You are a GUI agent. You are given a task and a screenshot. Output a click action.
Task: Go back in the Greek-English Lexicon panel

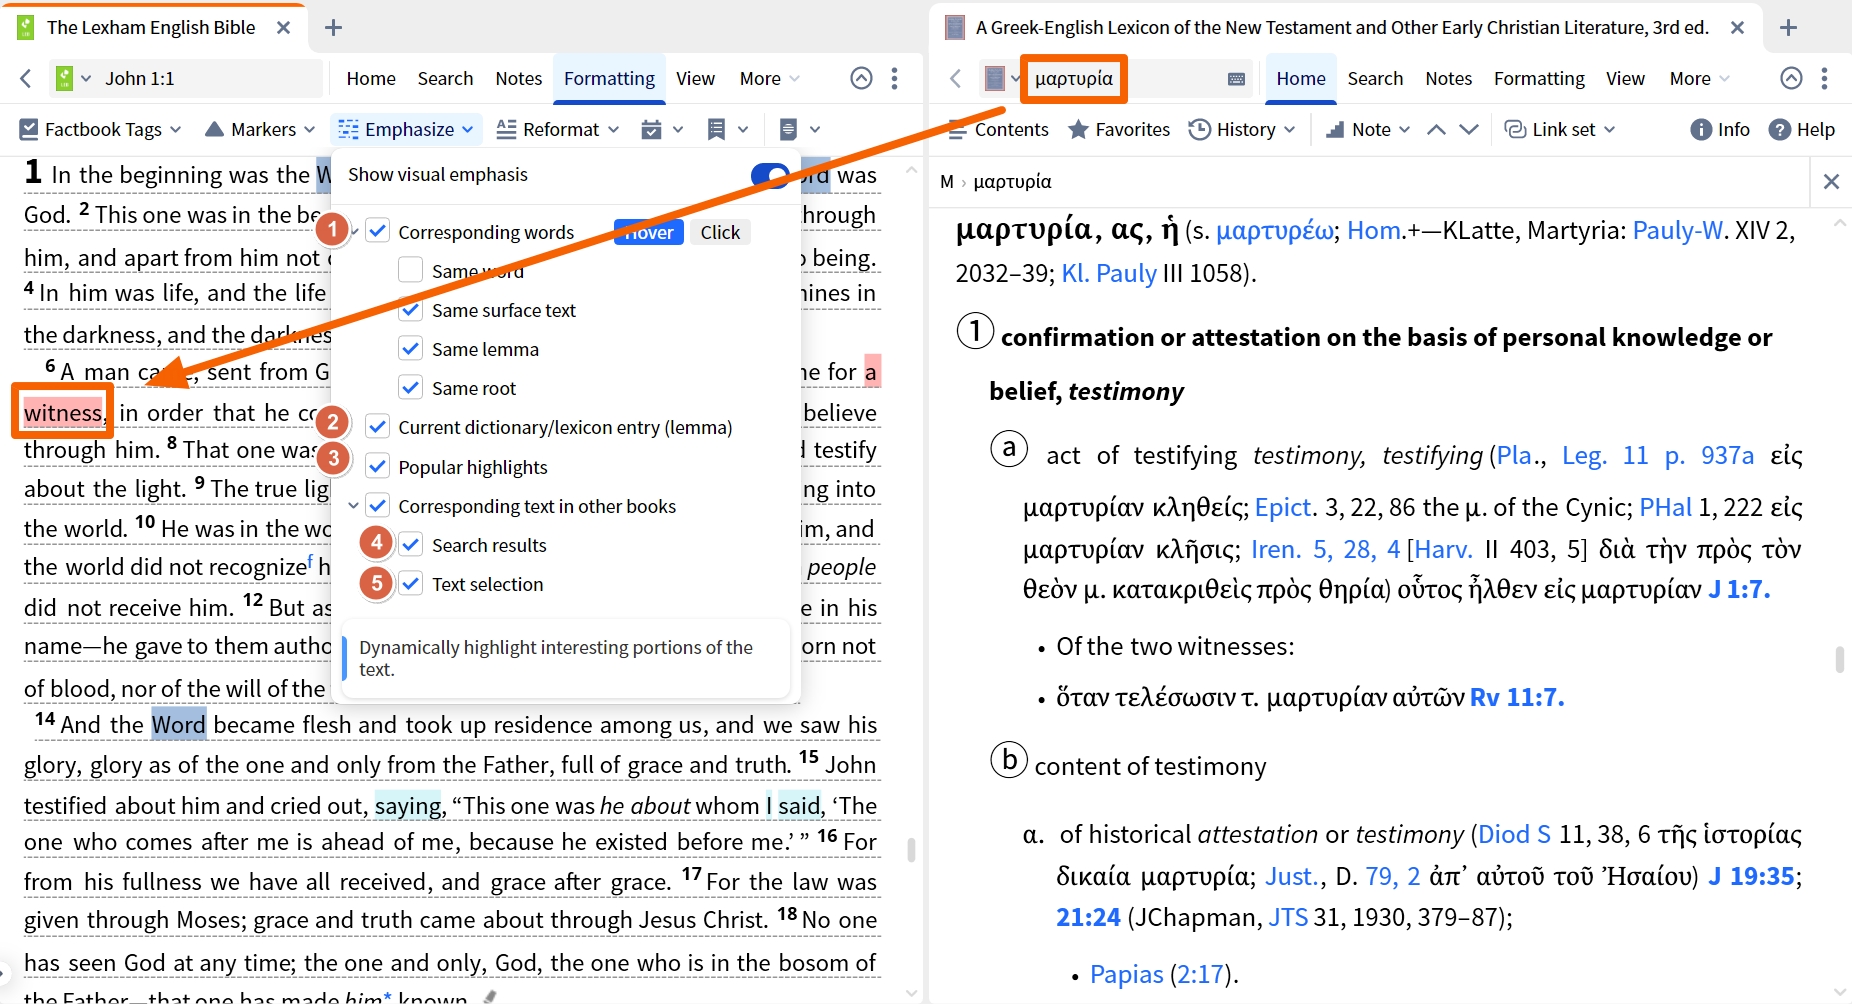click(956, 78)
